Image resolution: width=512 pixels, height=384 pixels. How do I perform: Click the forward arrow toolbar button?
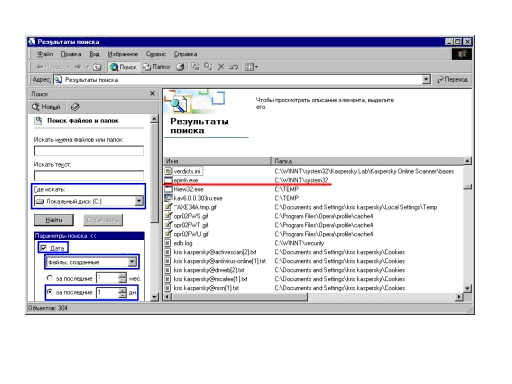click(78, 67)
